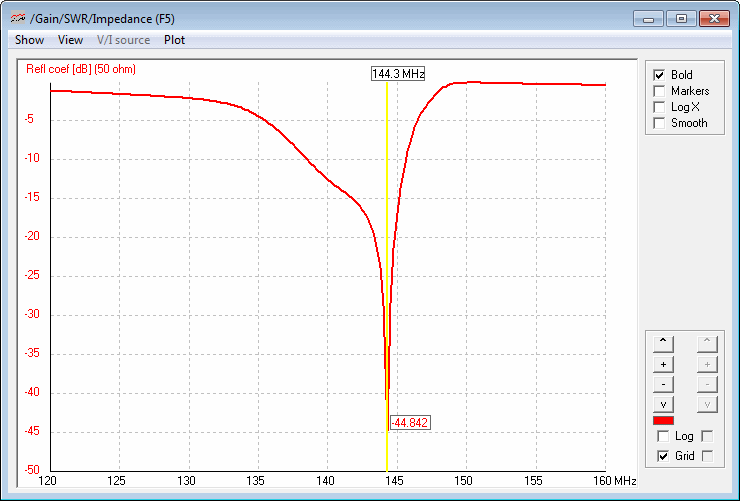Enable the Markers checkbox
Image resolution: width=740 pixels, height=501 pixels.
click(x=659, y=91)
